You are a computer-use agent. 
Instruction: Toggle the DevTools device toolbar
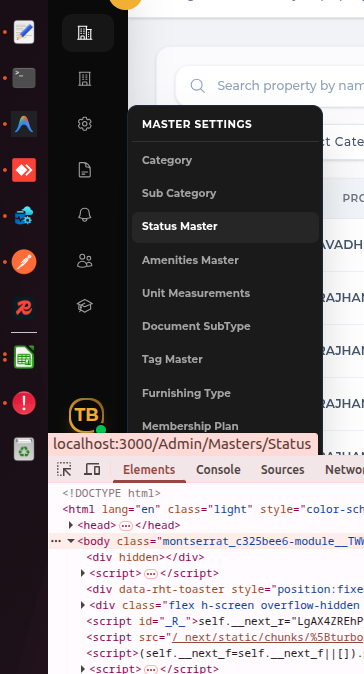(92, 469)
